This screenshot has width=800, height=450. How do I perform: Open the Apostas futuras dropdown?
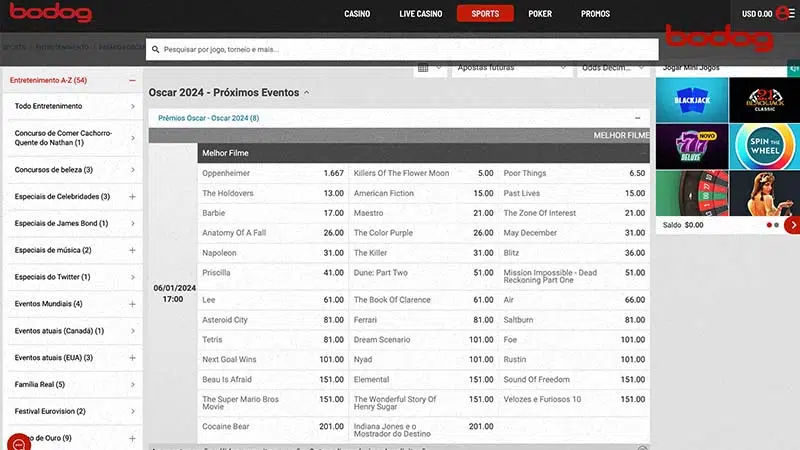click(x=510, y=68)
